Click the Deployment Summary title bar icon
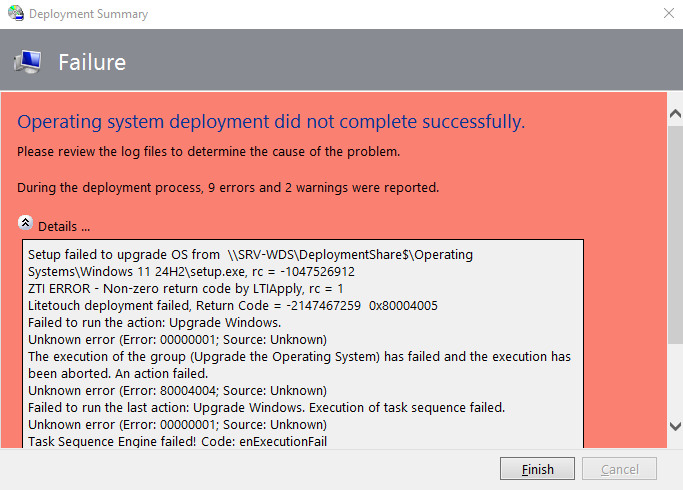Screen dimensions: 683x490 click(16, 14)
